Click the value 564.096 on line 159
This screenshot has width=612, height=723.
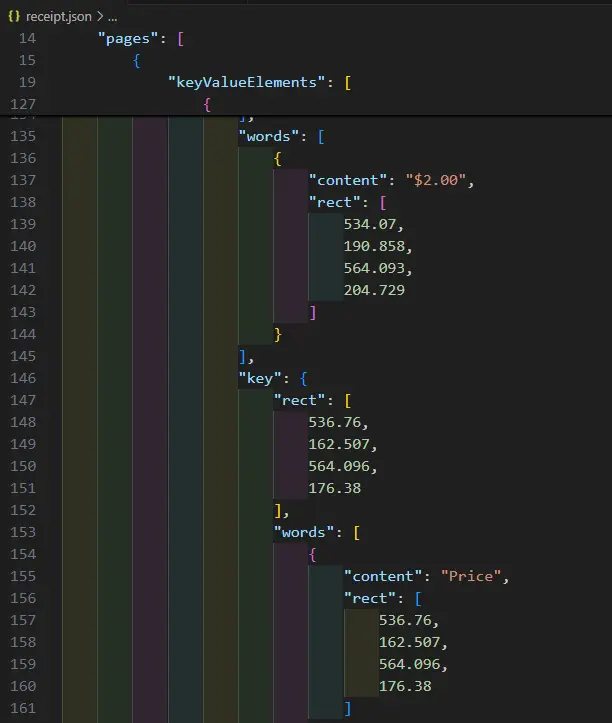[410, 664]
